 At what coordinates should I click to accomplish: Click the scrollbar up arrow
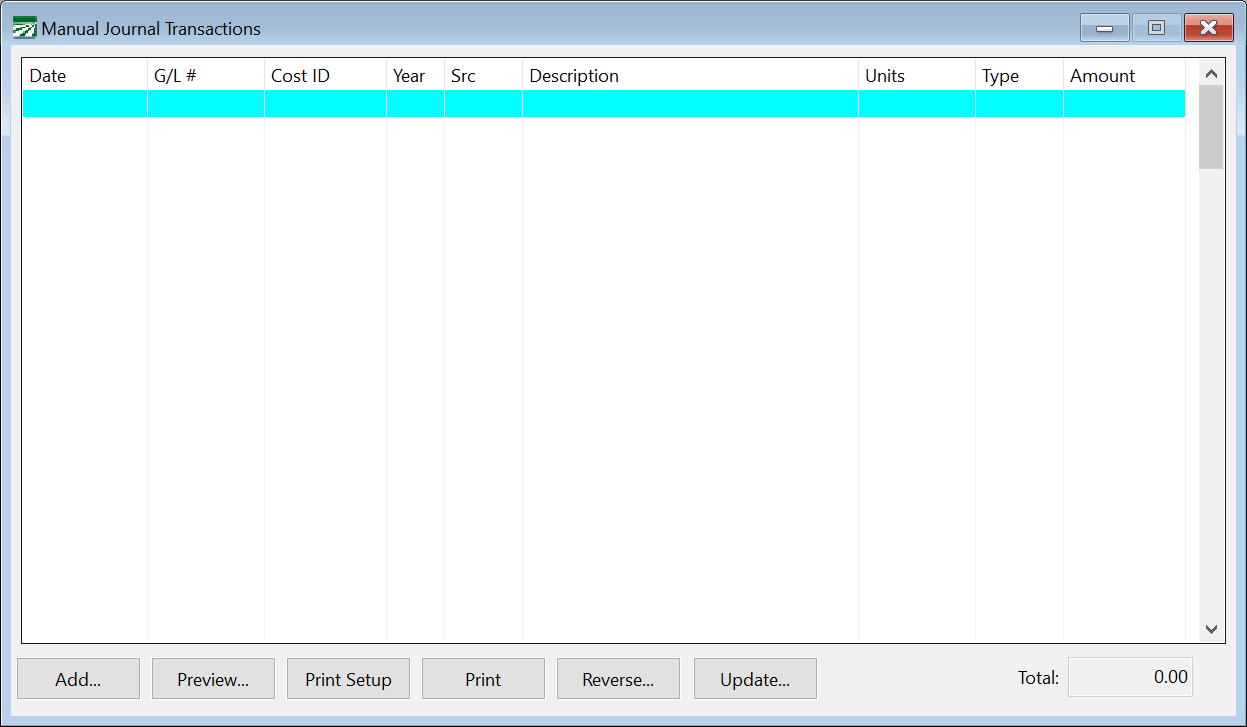click(x=1211, y=71)
